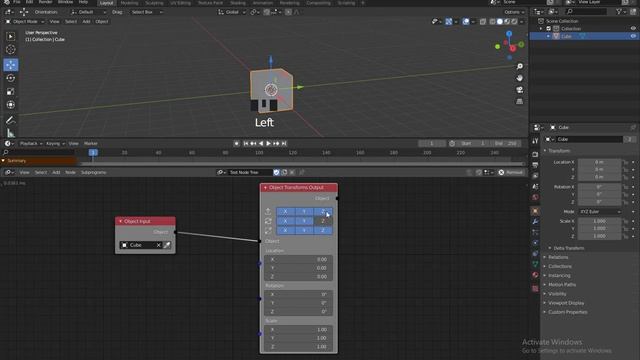The height and width of the screenshot is (360, 640).
Task: Activate the Scale tool
Action: point(11,91)
